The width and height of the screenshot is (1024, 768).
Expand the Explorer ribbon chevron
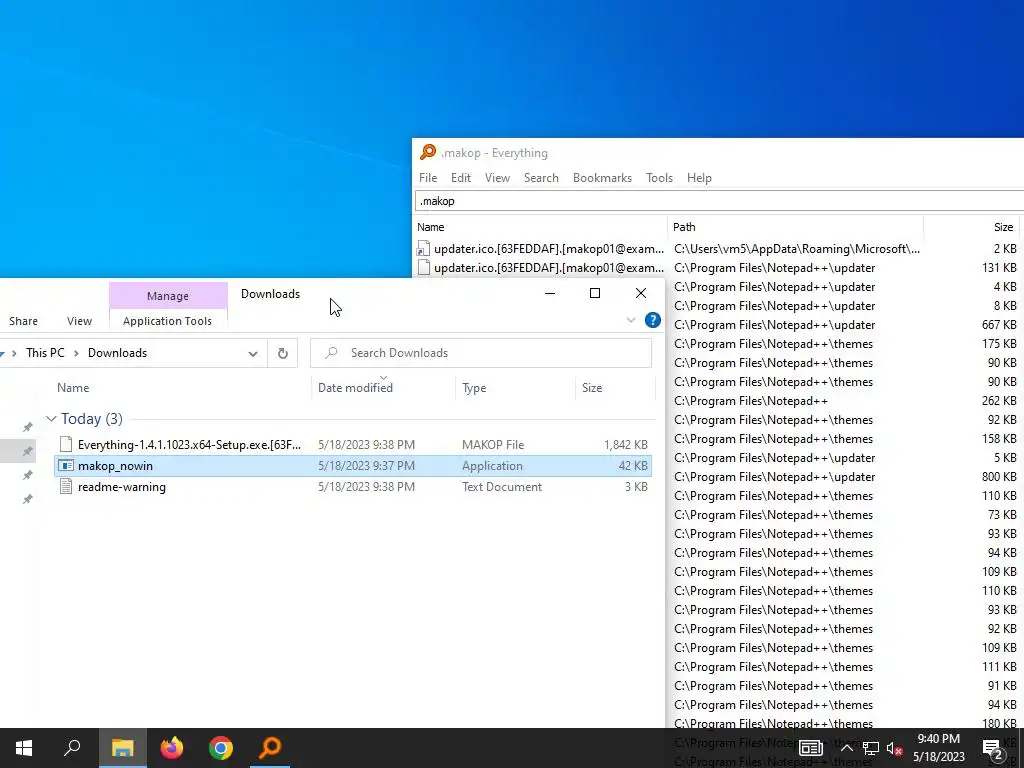coord(631,320)
